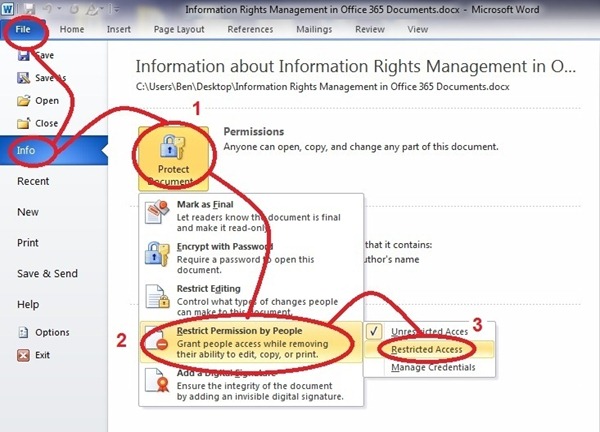Image resolution: width=600 pixels, height=432 pixels.
Task: Switch to the Insert ribbon tab
Action: pos(119,29)
